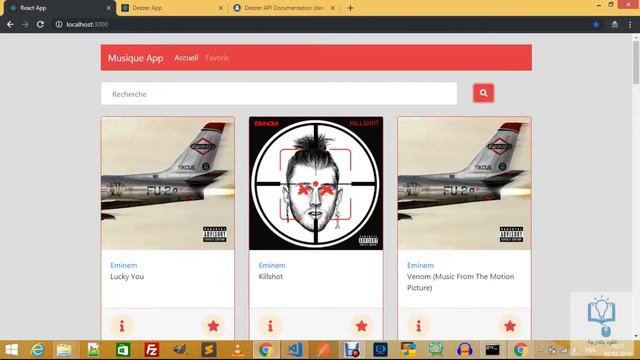Star the Killshot track as favorite
Viewport: 640px width, 360px height.
(x=361, y=326)
